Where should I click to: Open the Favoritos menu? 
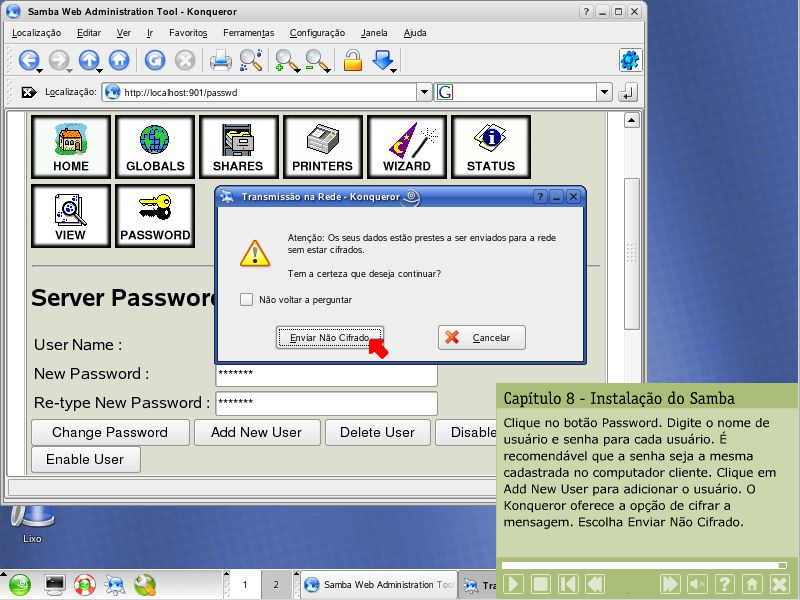[x=188, y=32]
